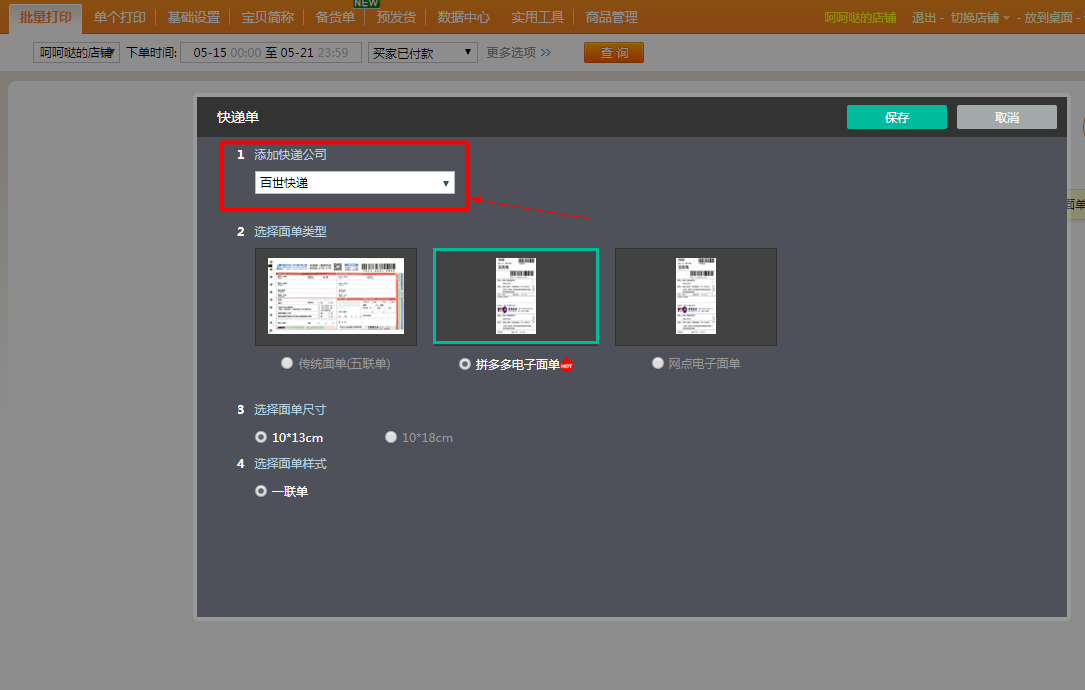The width and height of the screenshot is (1085, 690).
Task: Pick the 一联单 style radio button
Action: point(262,491)
